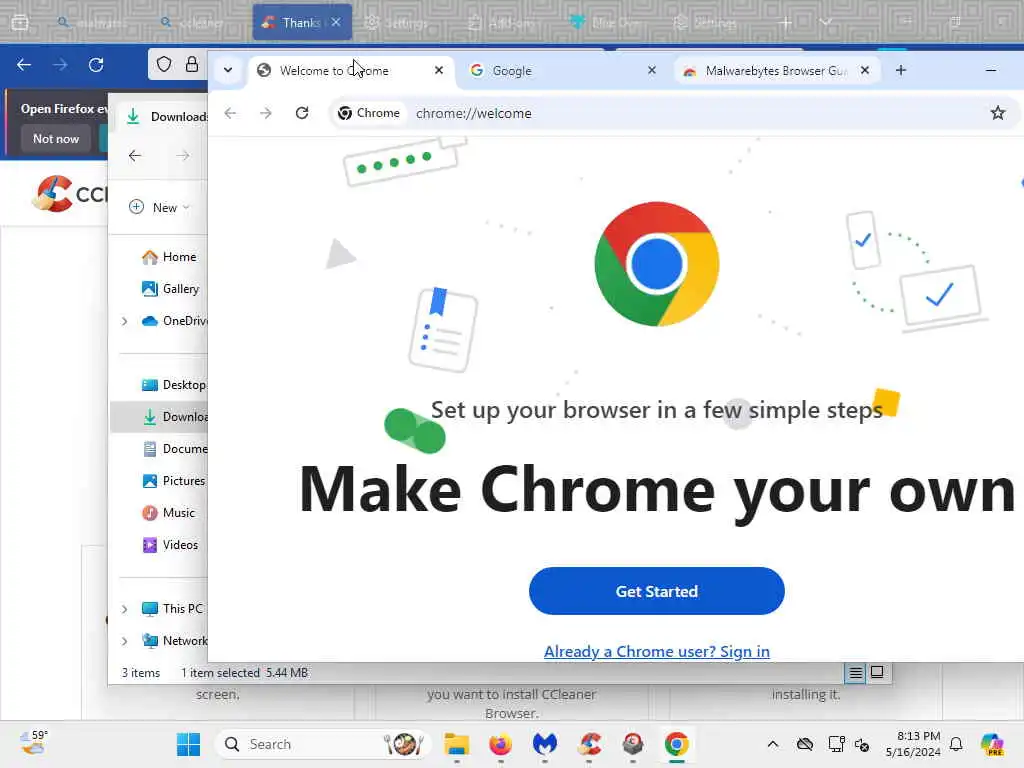1024x768 pixels.
Task: Bookmark this page with the star icon
Action: coord(998,113)
